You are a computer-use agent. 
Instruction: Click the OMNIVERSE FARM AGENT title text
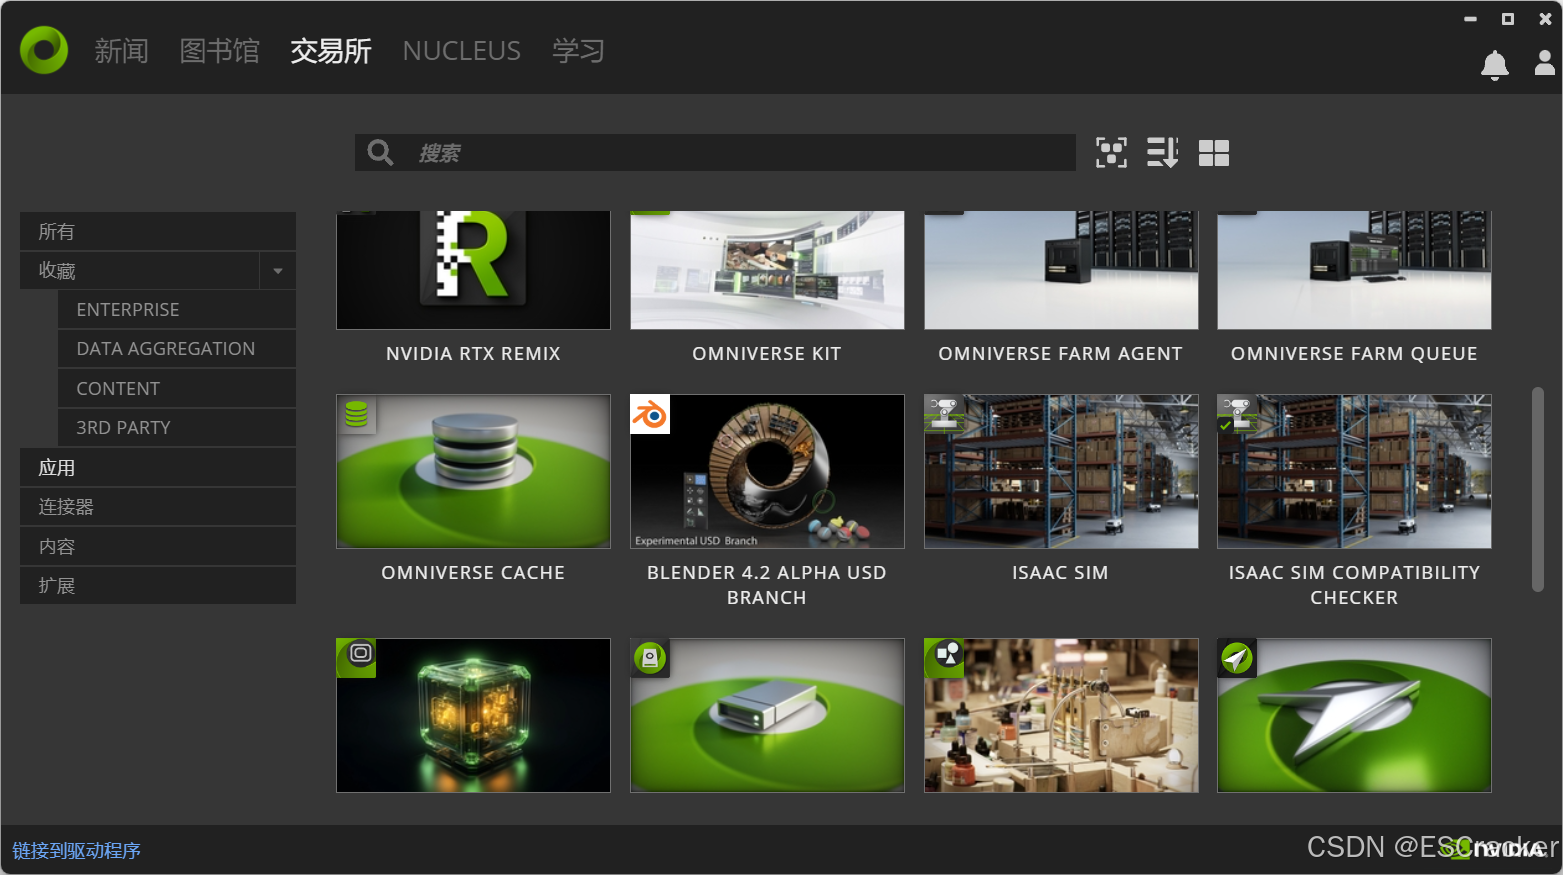coord(1061,354)
